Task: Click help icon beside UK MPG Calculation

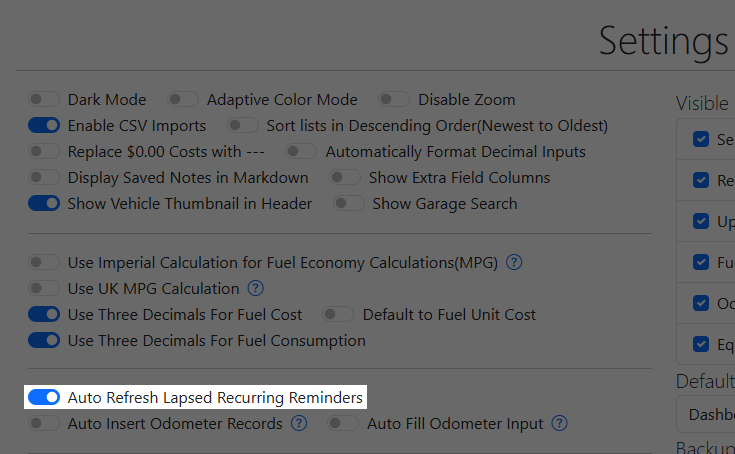Action: (x=255, y=289)
